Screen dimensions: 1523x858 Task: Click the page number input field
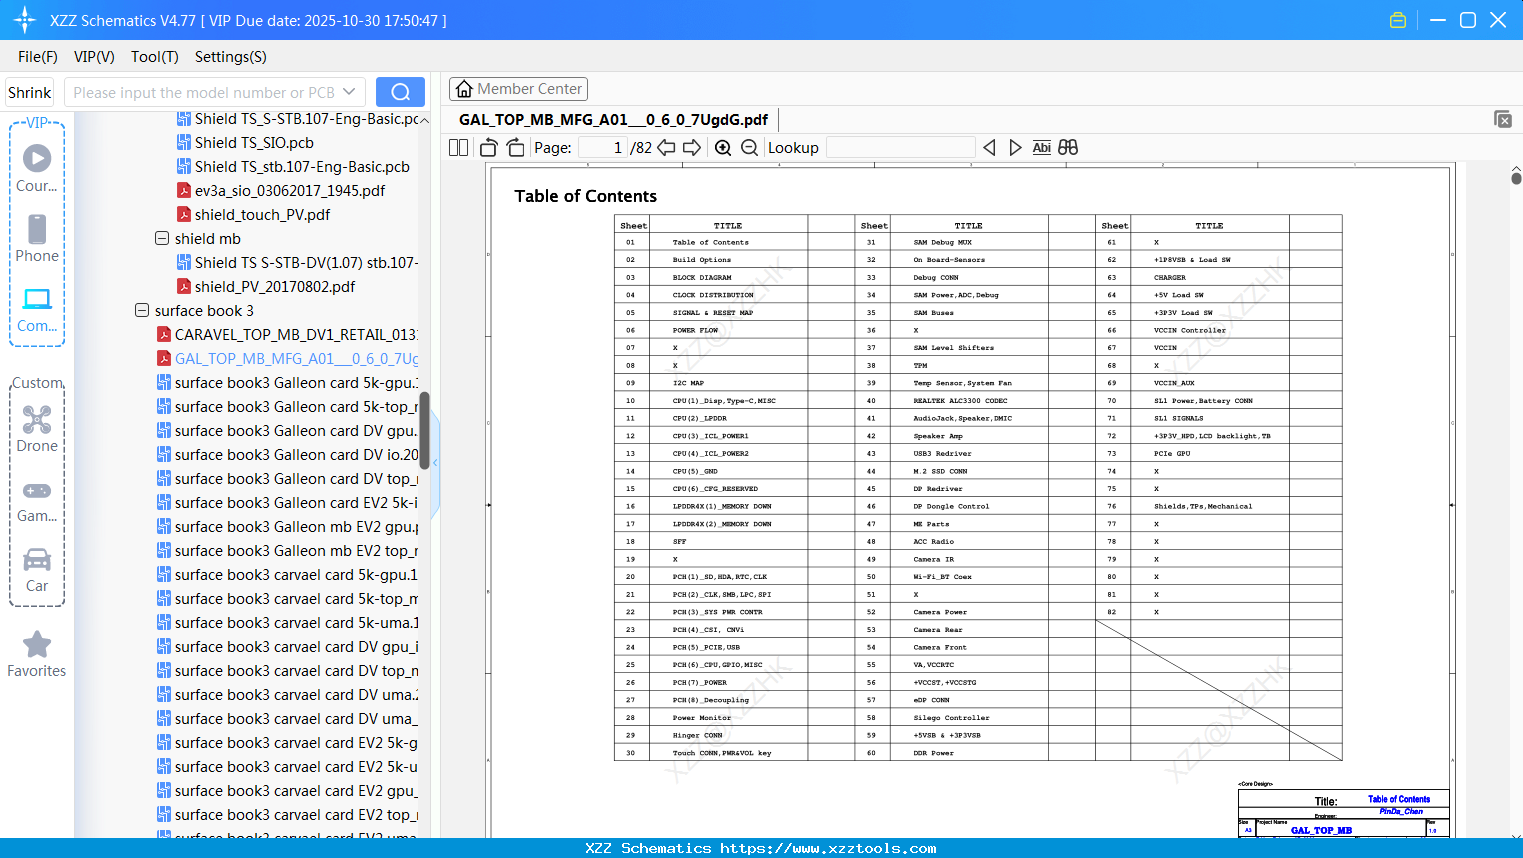point(603,148)
